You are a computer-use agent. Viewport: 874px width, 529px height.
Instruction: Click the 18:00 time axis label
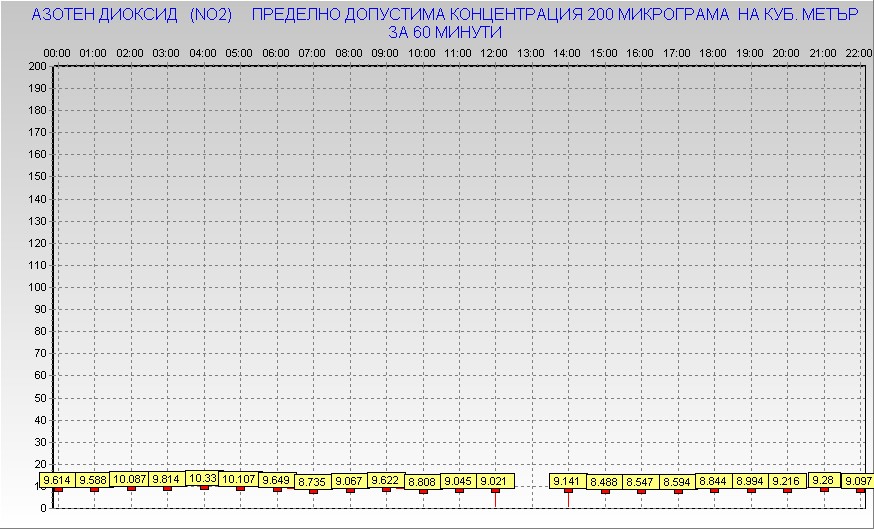713,52
